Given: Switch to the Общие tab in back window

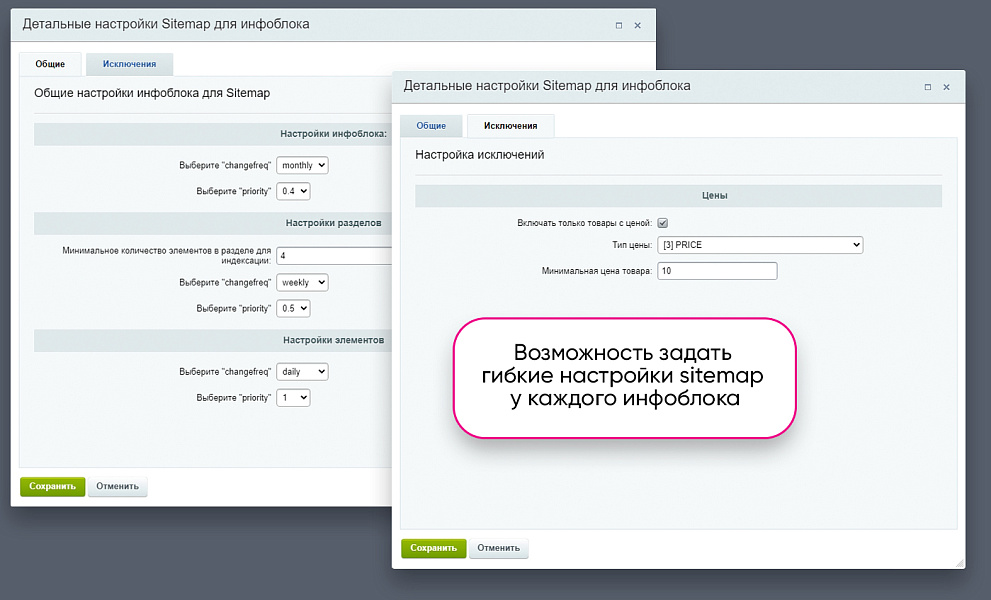Looking at the screenshot, I should pyautogui.click(x=50, y=63).
